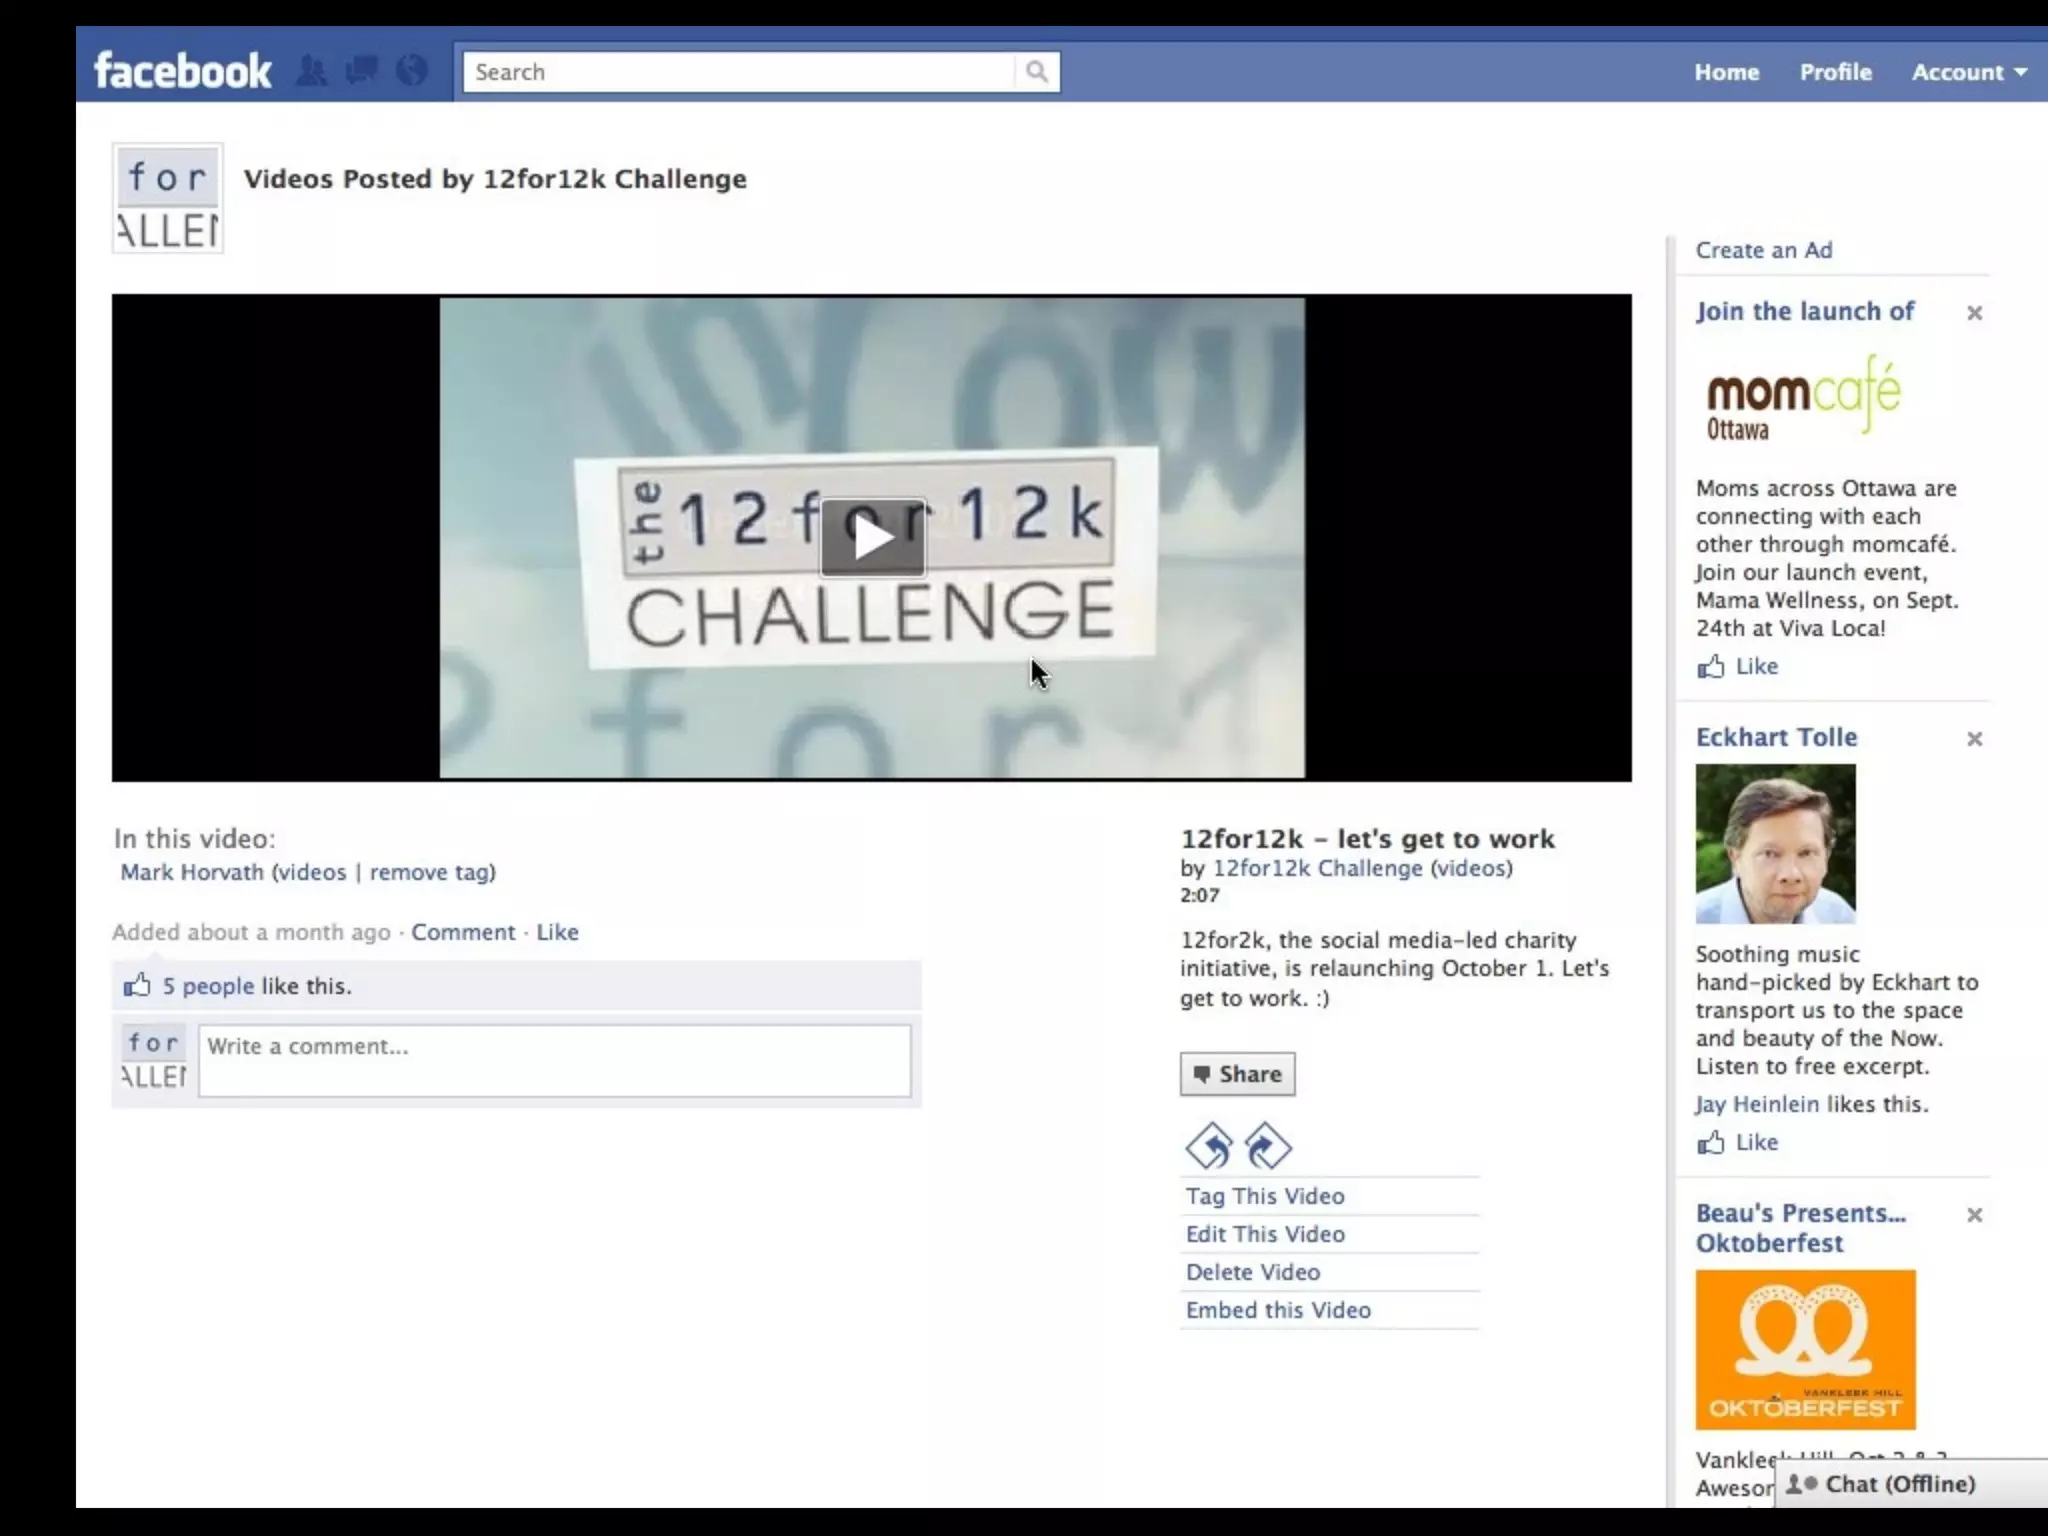Rotate video left icon
This screenshot has height=1536, width=2048.
click(1210, 1146)
